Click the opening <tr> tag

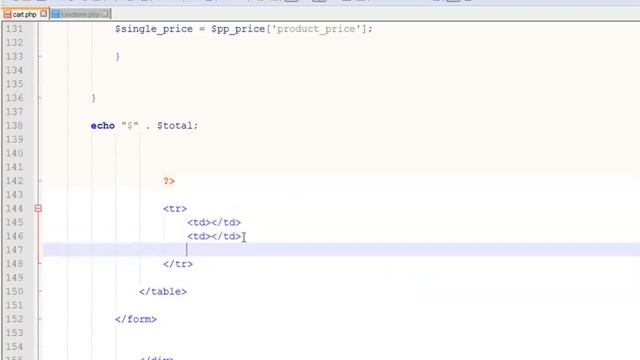pyautogui.click(x=175, y=209)
